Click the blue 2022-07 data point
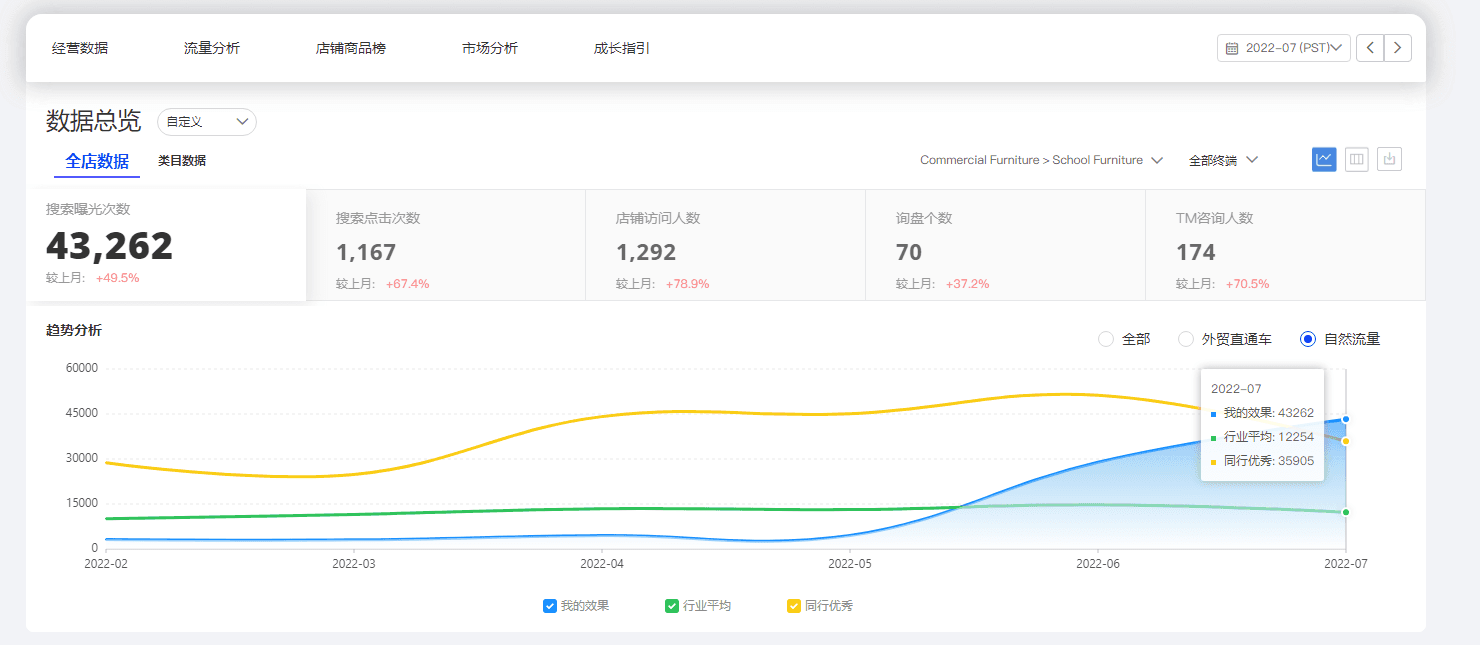The height and width of the screenshot is (645, 1480). click(1346, 419)
